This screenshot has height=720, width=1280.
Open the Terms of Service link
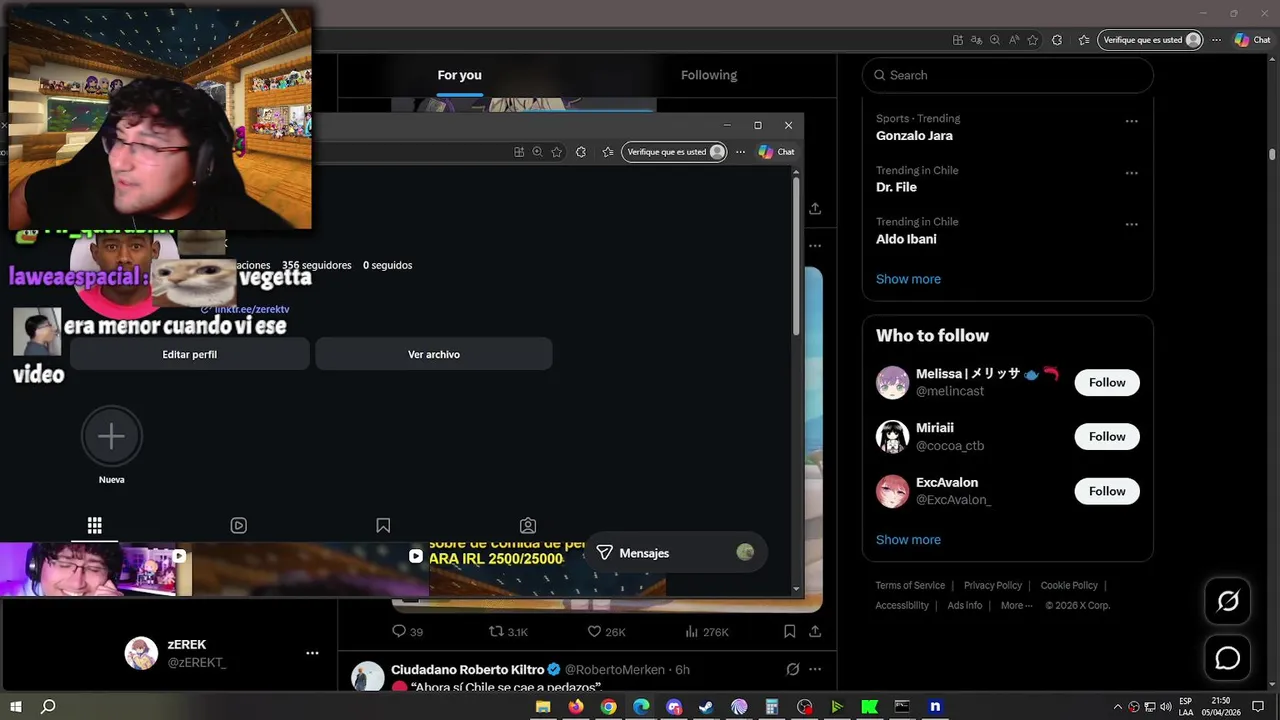click(x=910, y=586)
